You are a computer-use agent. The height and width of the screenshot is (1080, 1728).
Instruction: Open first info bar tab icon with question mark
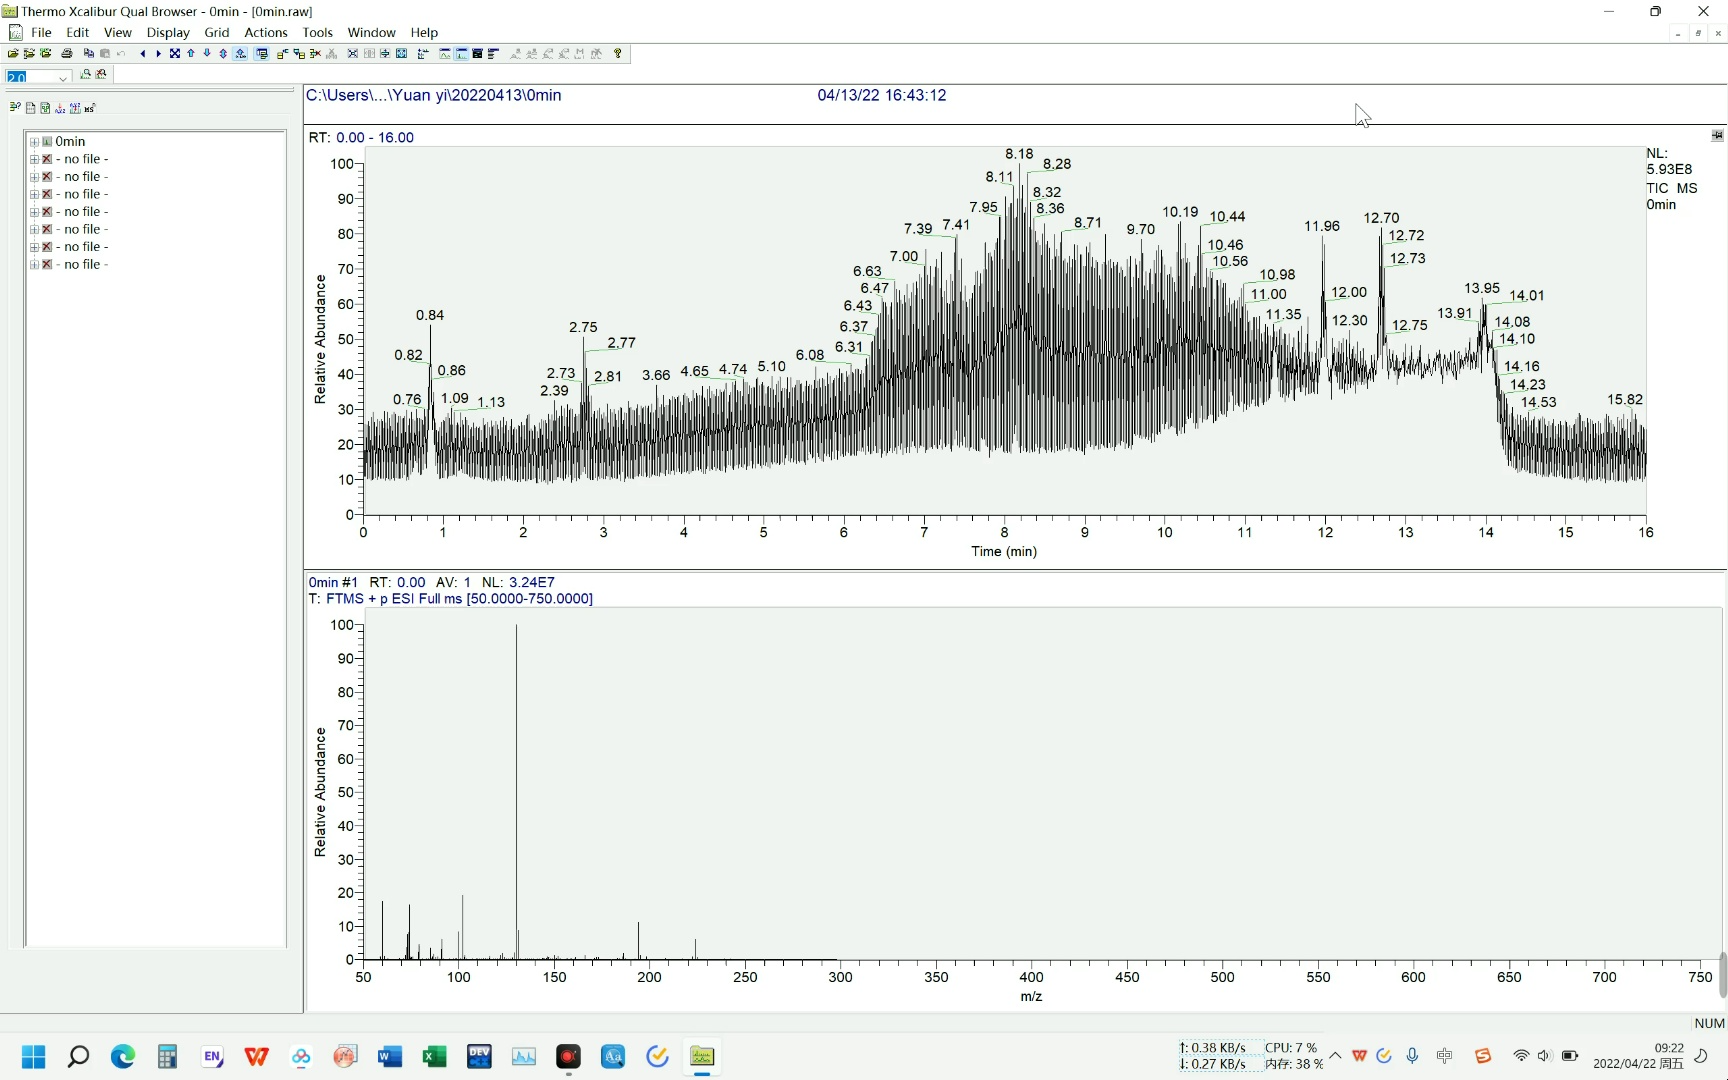pyautogui.click(x=15, y=107)
